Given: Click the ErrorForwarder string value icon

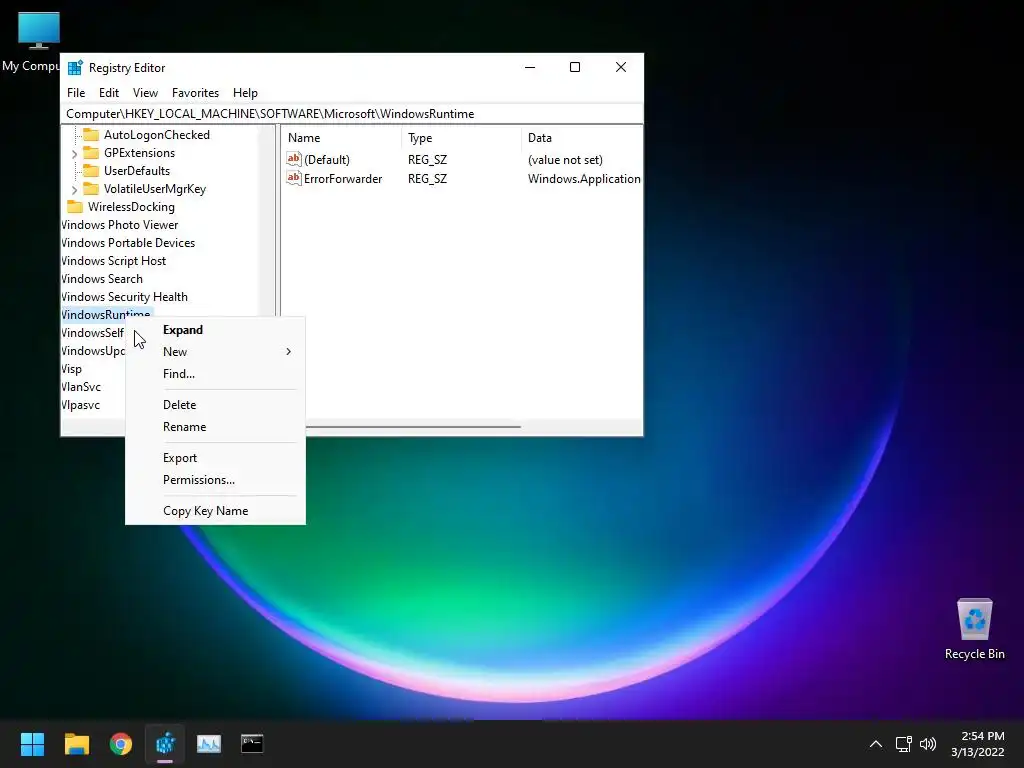Looking at the screenshot, I should click(294, 178).
